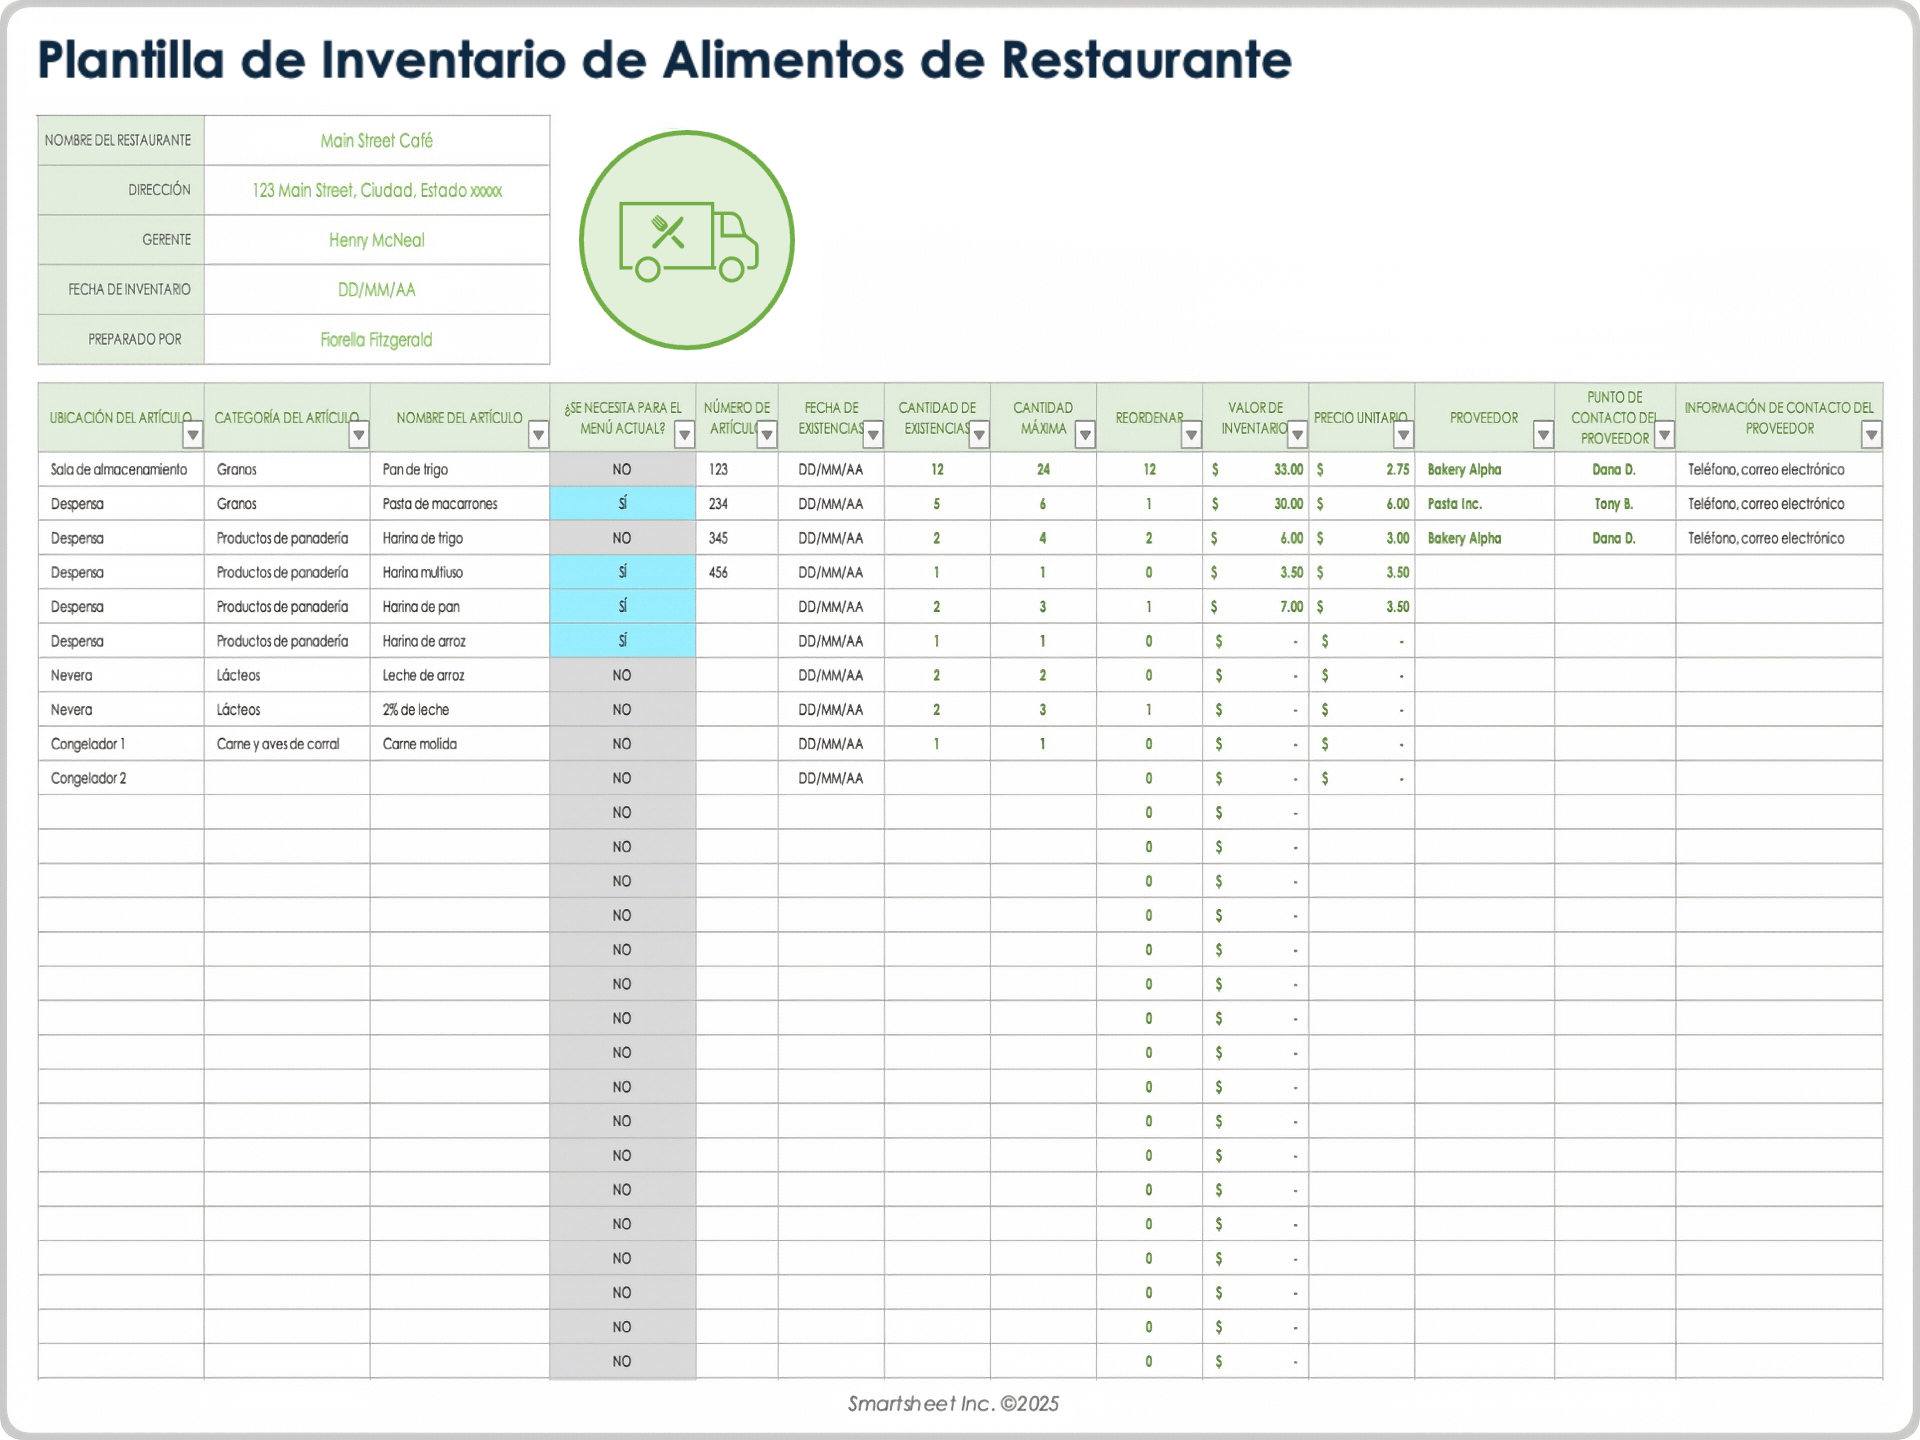Select the Pasta de macarrones cell

point(460,504)
